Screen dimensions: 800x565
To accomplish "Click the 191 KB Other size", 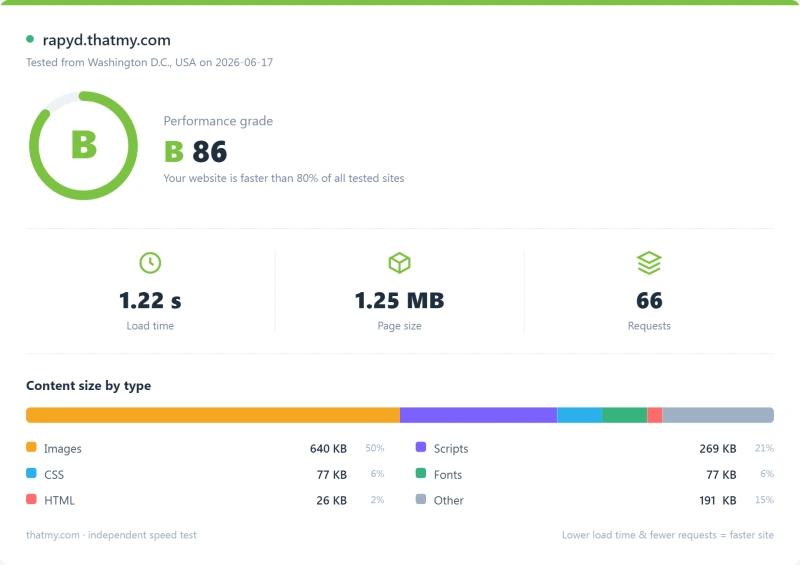I will point(718,500).
